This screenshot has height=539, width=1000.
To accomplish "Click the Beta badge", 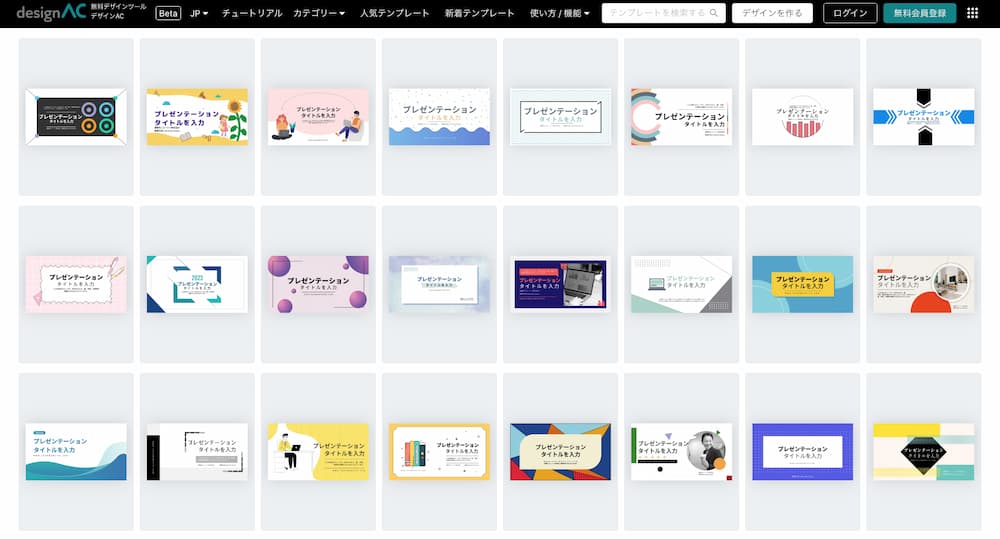I will (168, 13).
